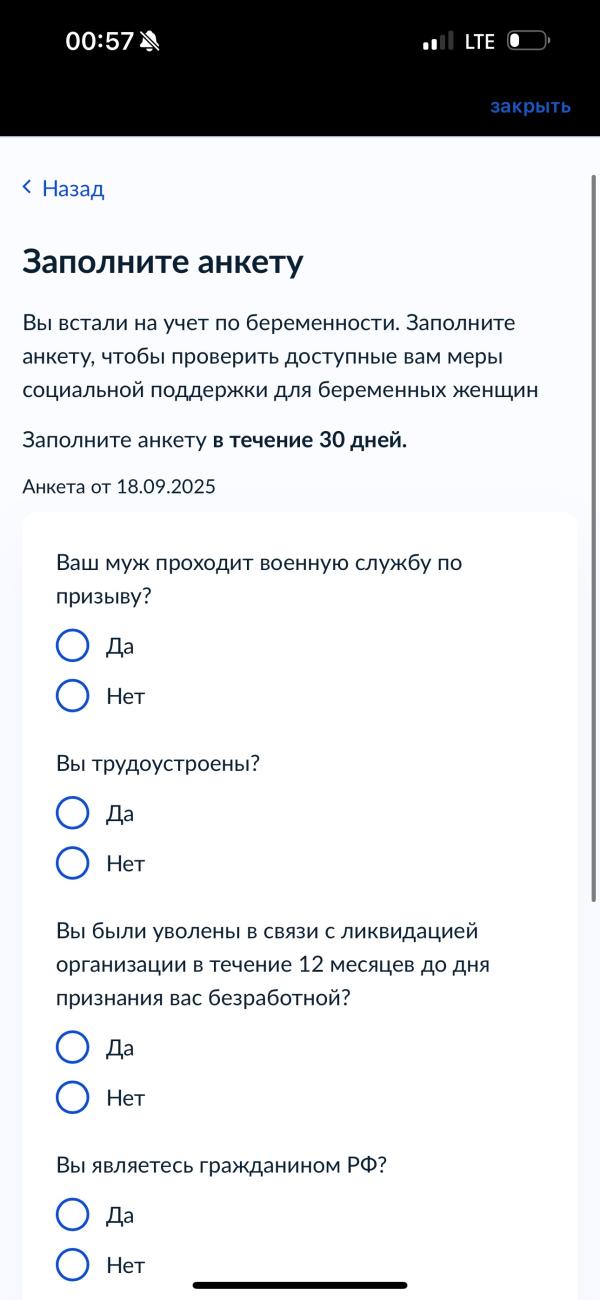Screen dimensions: 600x1300
Task: Choose Да for Вы трудоустроены question
Action: click(x=73, y=813)
